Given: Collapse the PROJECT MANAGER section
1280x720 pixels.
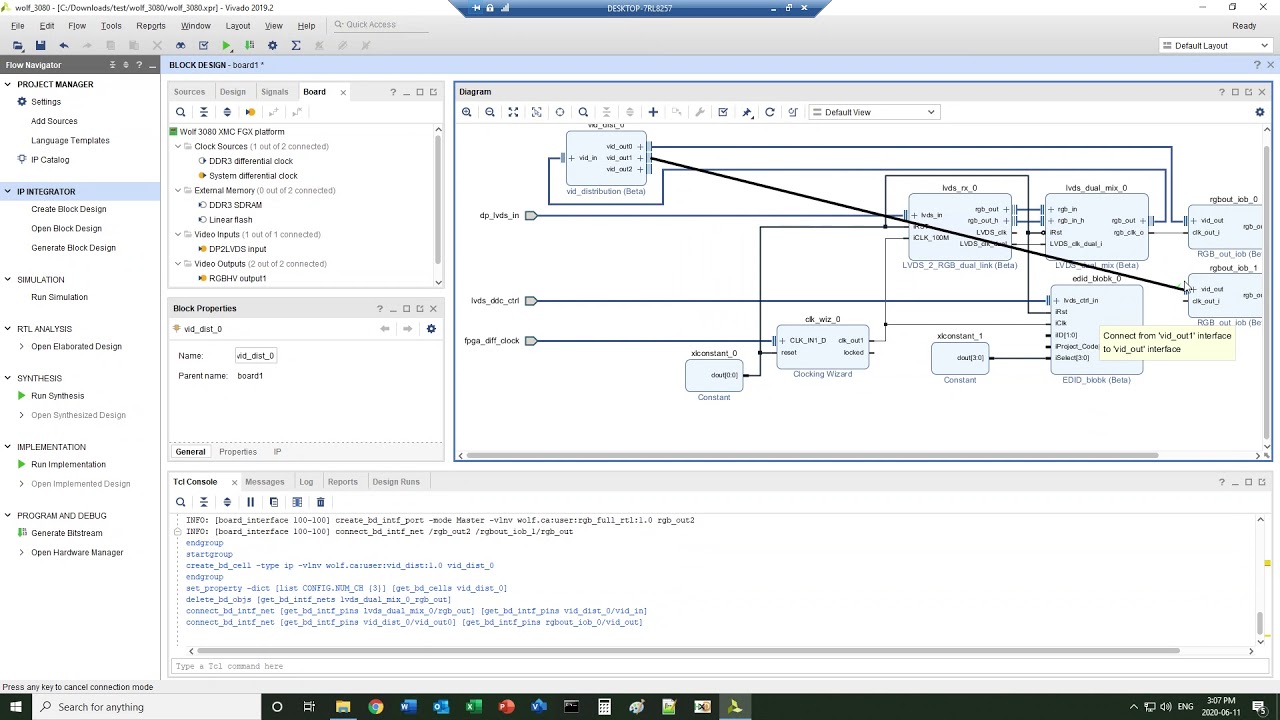Looking at the screenshot, I should pos(9,85).
